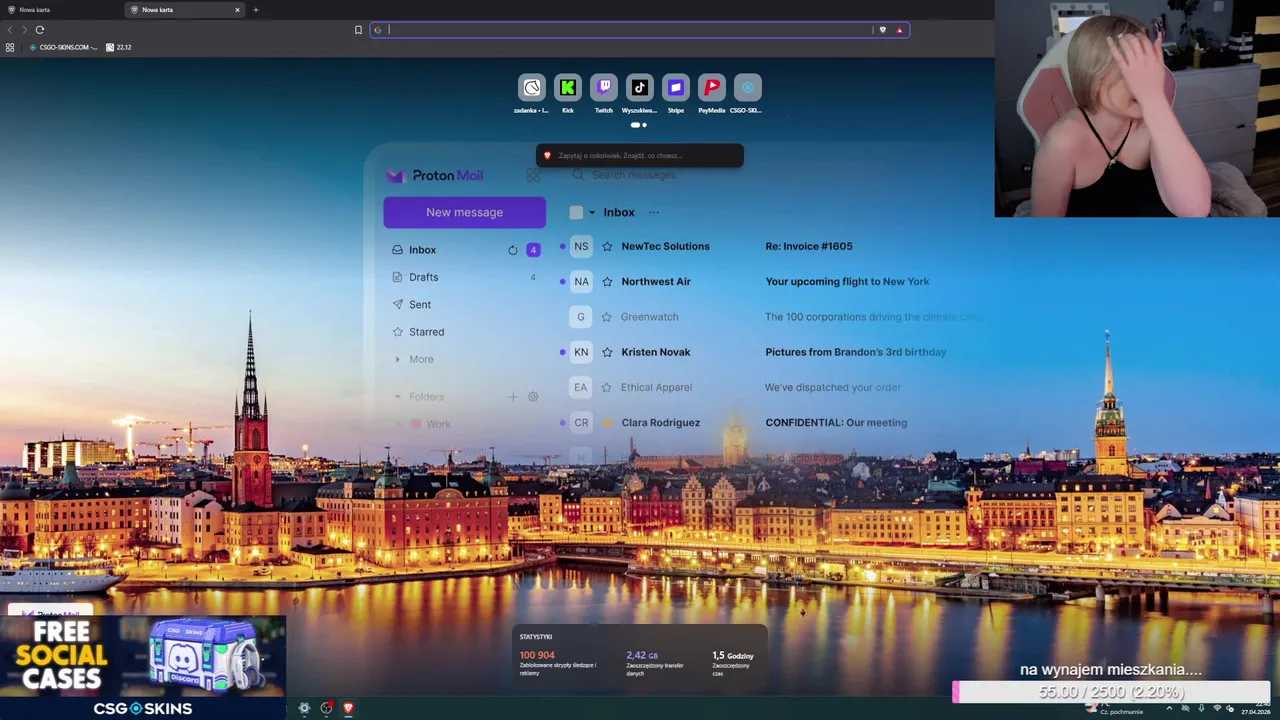Viewport: 1280px width, 720px height.
Task: Open selection dropdown arrow beside inbox checkbox
Action: pyautogui.click(x=592, y=212)
